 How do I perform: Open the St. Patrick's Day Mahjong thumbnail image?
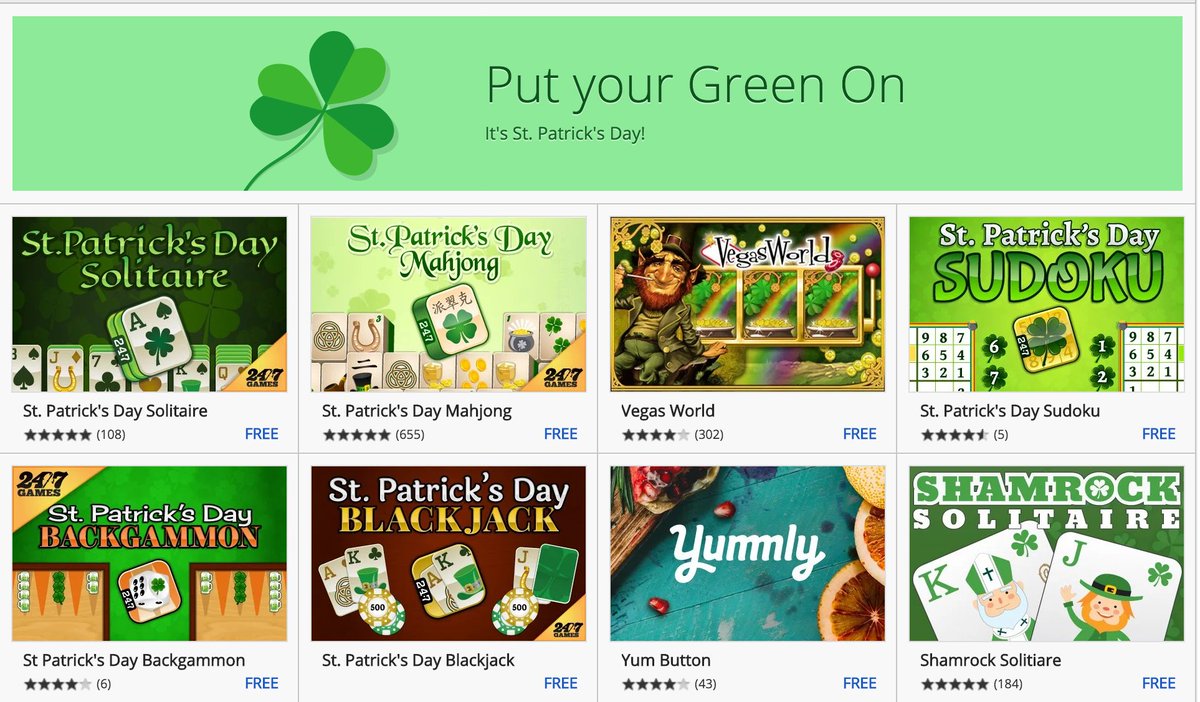coord(448,304)
